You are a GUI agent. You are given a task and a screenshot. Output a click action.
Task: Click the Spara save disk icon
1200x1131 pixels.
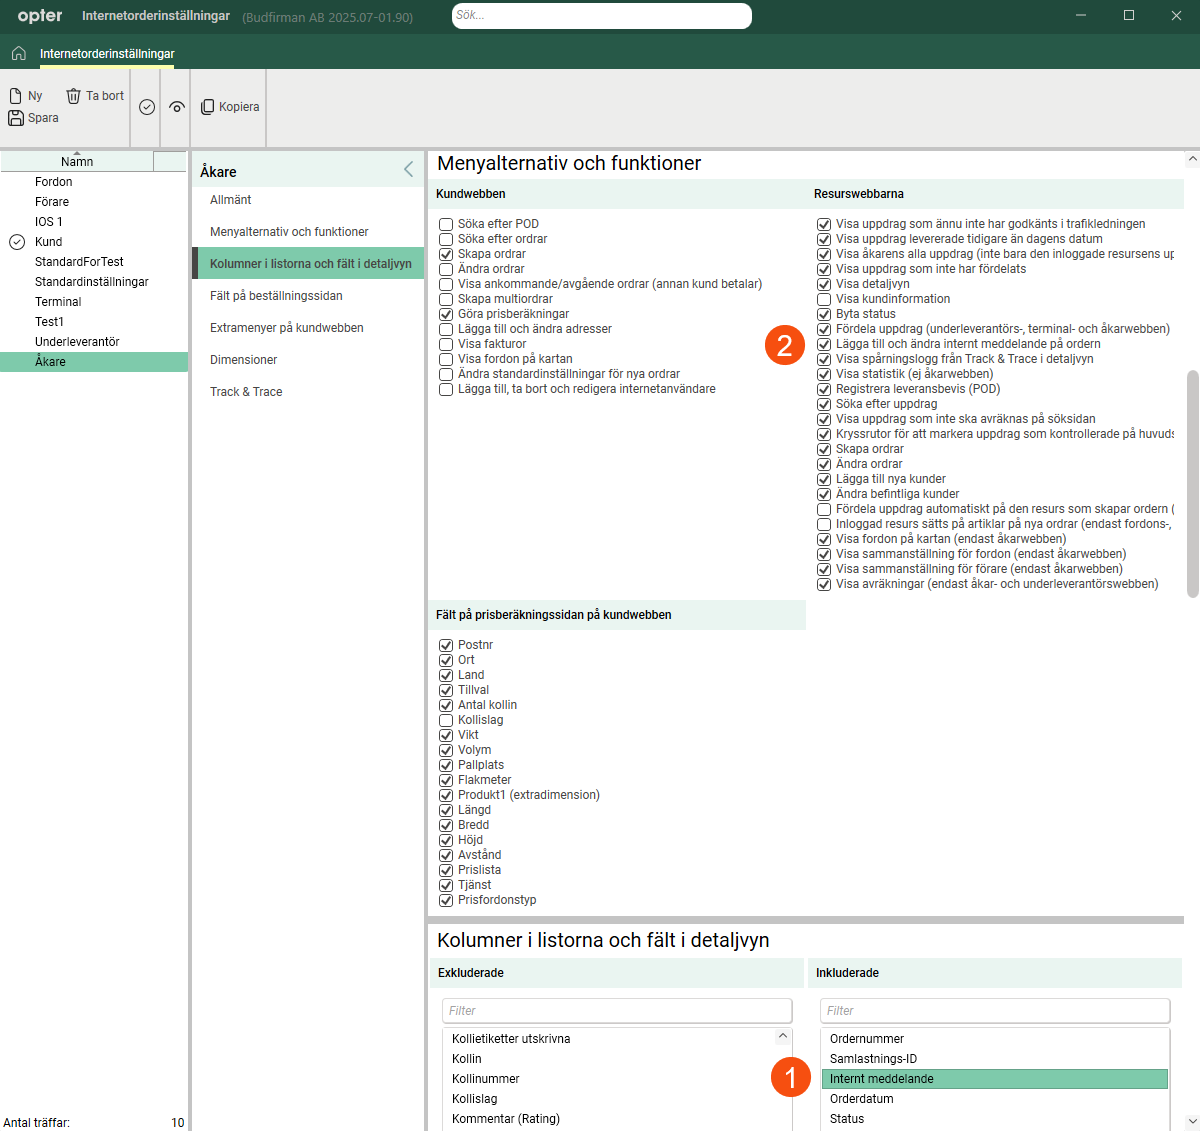point(16,118)
